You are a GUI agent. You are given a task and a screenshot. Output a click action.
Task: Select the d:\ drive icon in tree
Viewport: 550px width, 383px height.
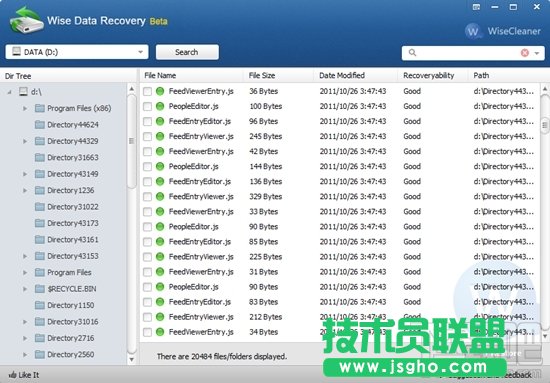(x=23, y=92)
